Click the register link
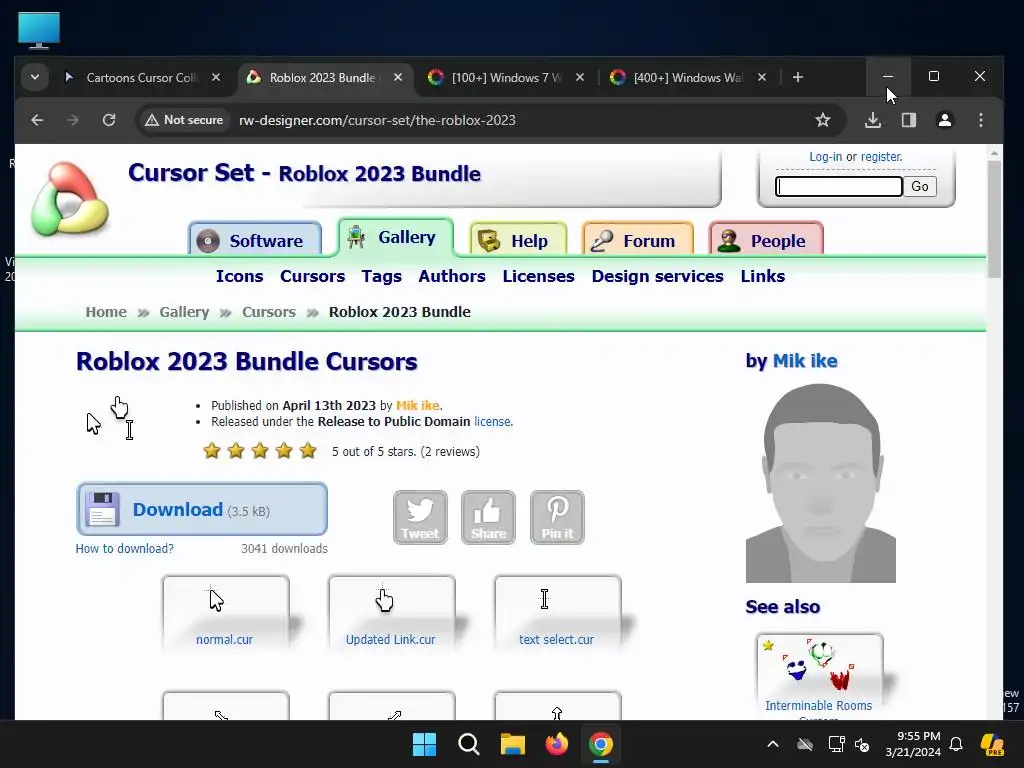1024x768 pixels. click(x=881, y=157)
